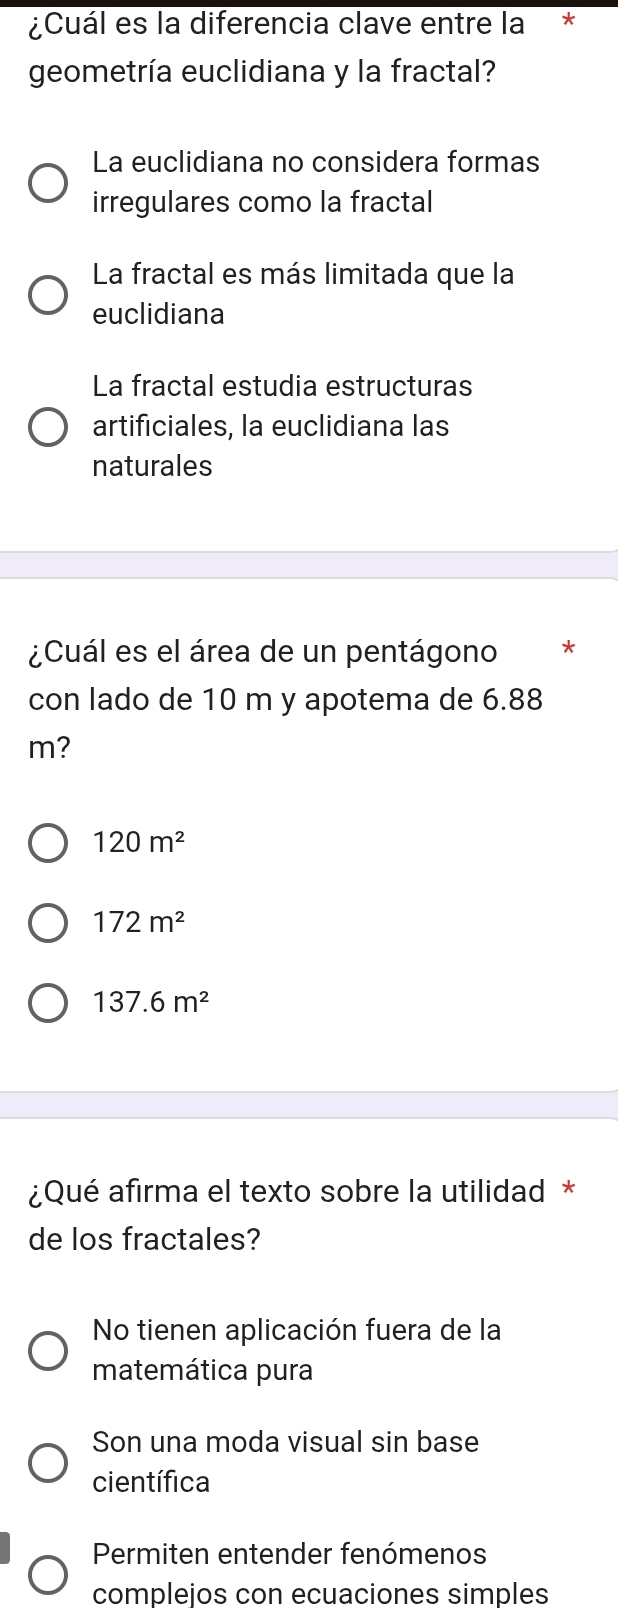Click the 120 m² label text
The height and width of the screenshot is (1608, 618).
[139, 842]
